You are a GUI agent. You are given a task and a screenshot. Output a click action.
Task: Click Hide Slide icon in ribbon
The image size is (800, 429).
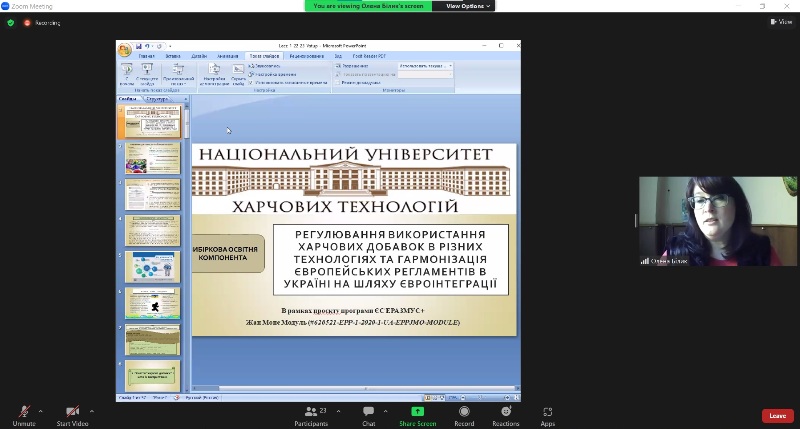point(238,73)
